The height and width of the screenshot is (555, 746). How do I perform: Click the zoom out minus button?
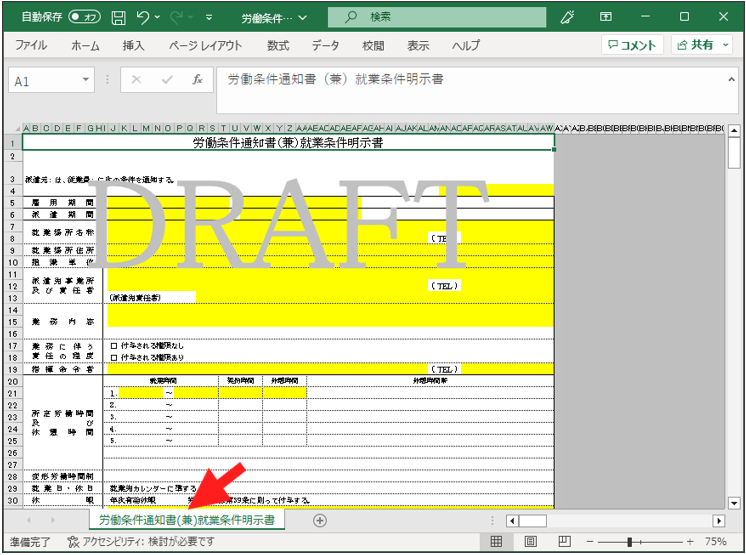[590, 542]
